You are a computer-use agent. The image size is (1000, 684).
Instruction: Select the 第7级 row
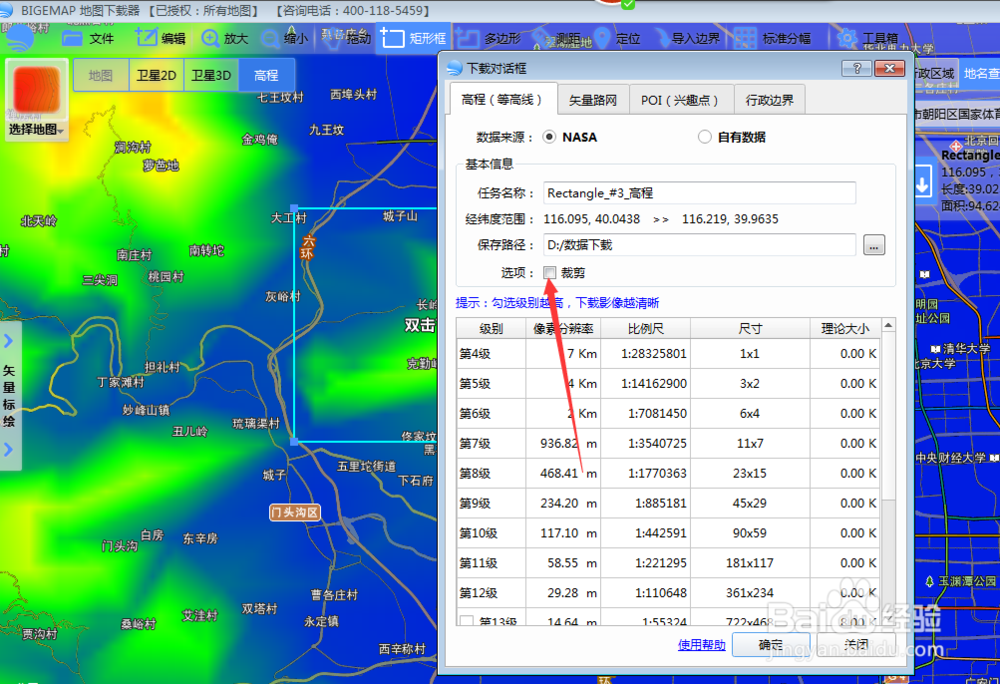(x=668, y=444)
